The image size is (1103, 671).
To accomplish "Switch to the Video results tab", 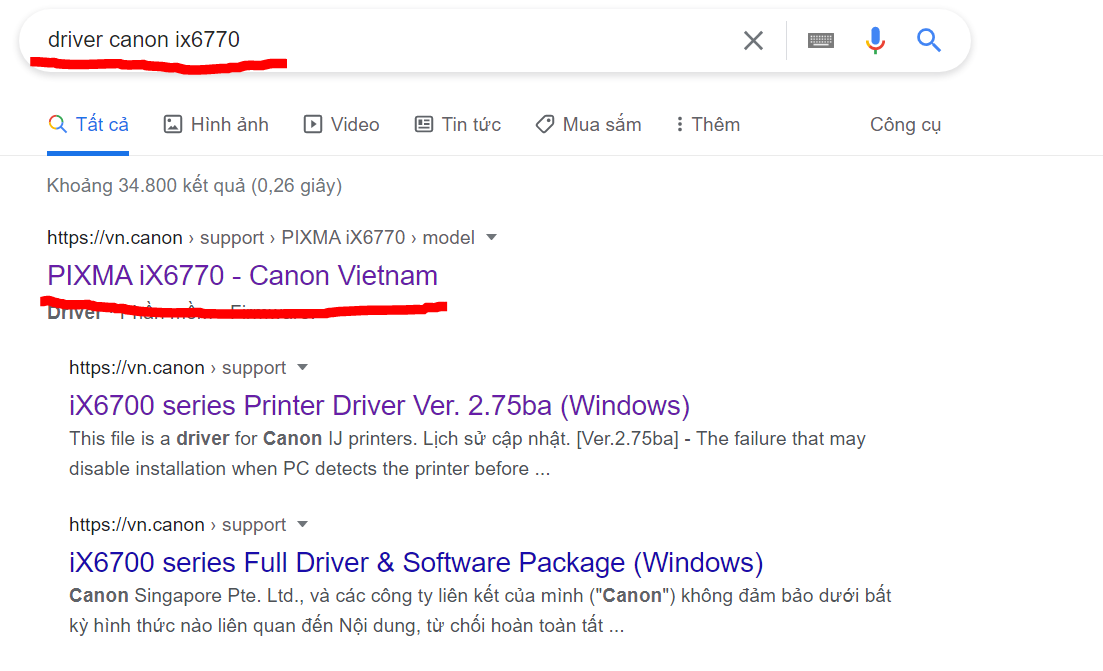I will point(342,125).
